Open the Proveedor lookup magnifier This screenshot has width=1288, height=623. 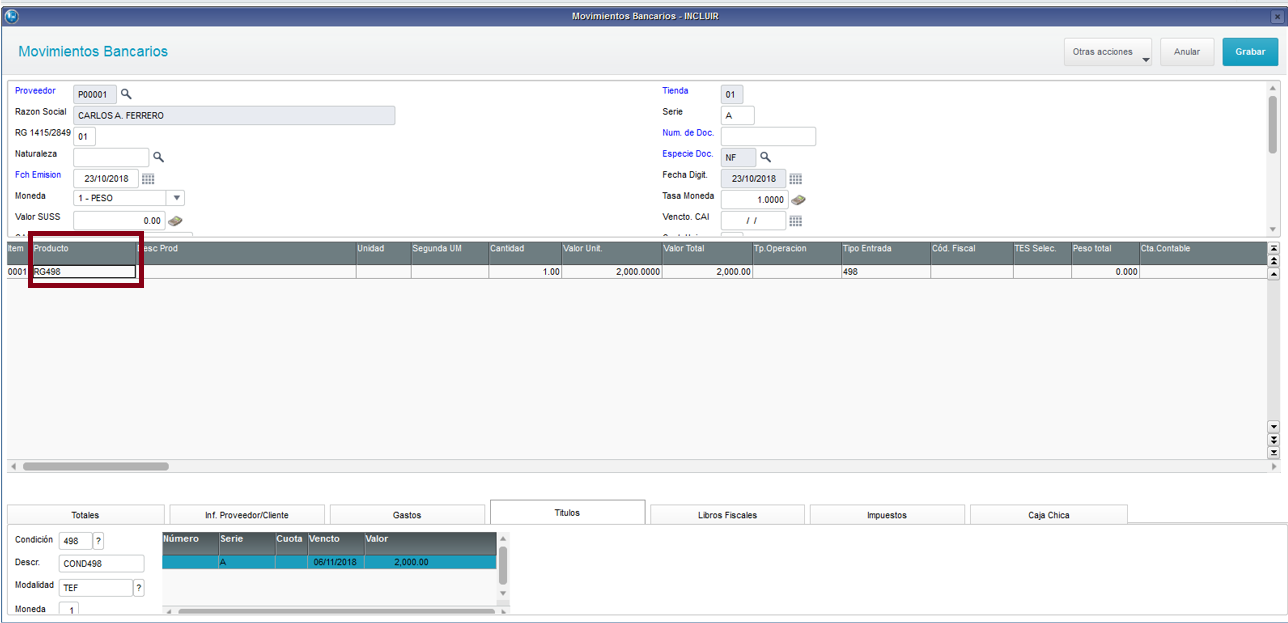coord(126,94)
